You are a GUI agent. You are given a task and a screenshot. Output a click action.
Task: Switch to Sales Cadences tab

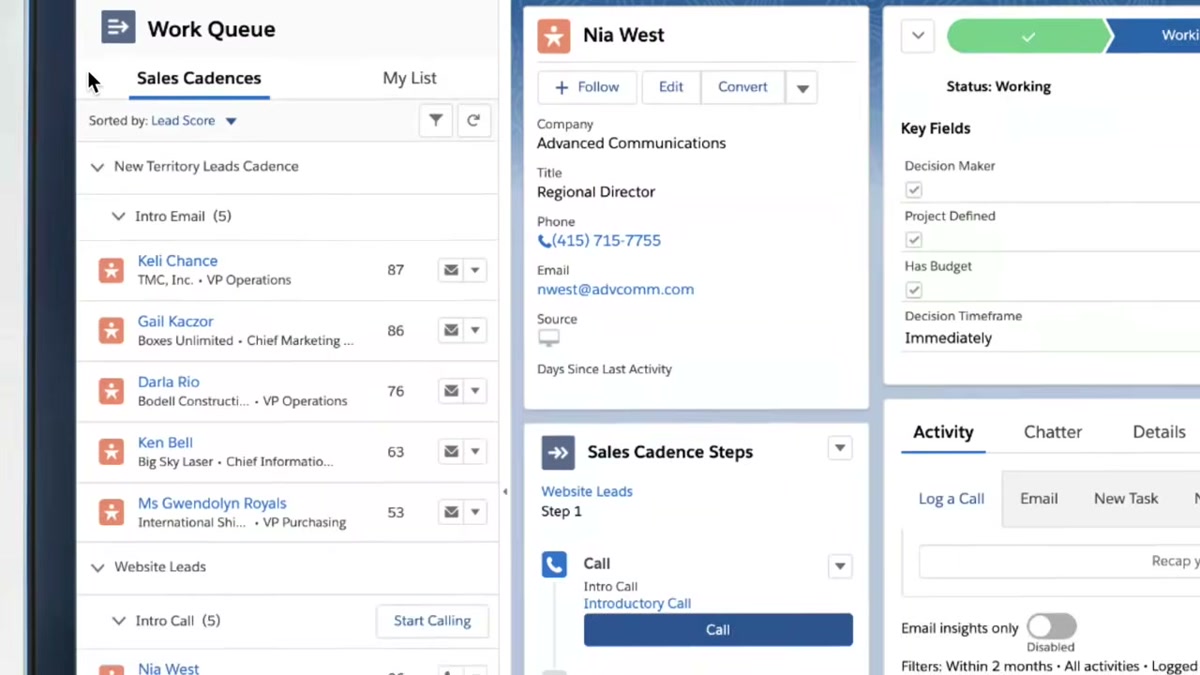click(x=199, y=78)
